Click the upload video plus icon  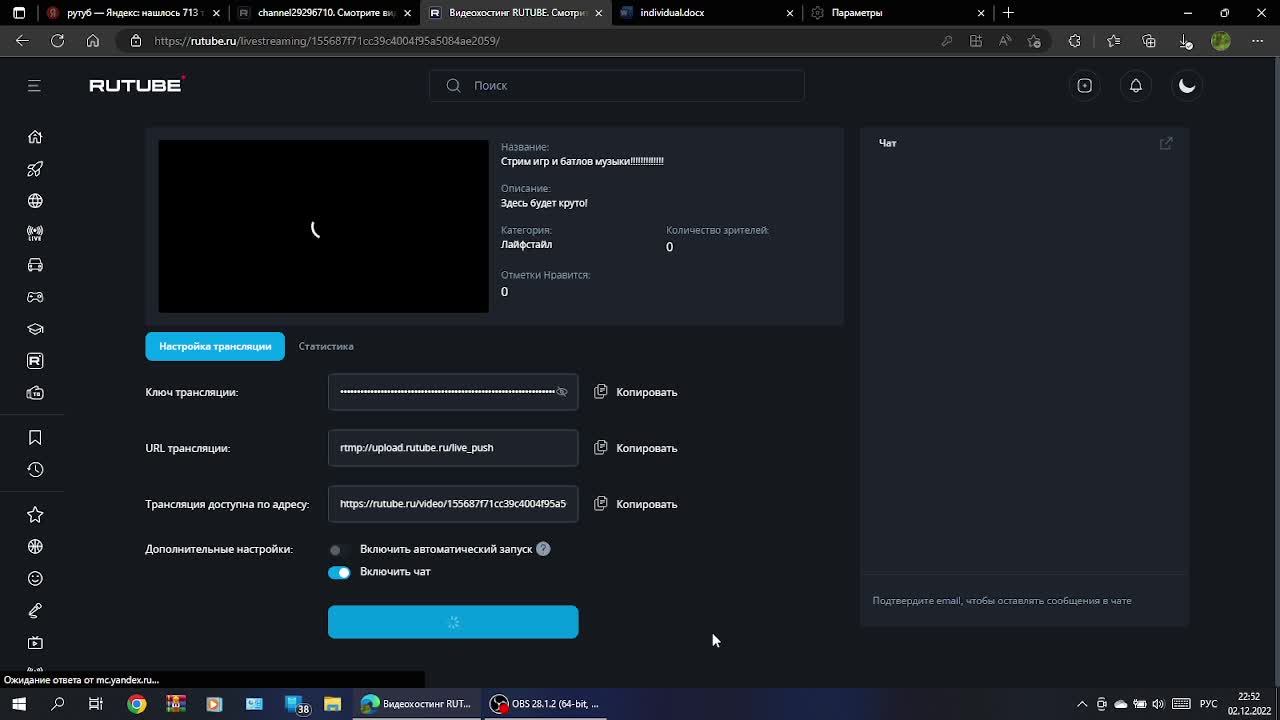pos(1084,86)
